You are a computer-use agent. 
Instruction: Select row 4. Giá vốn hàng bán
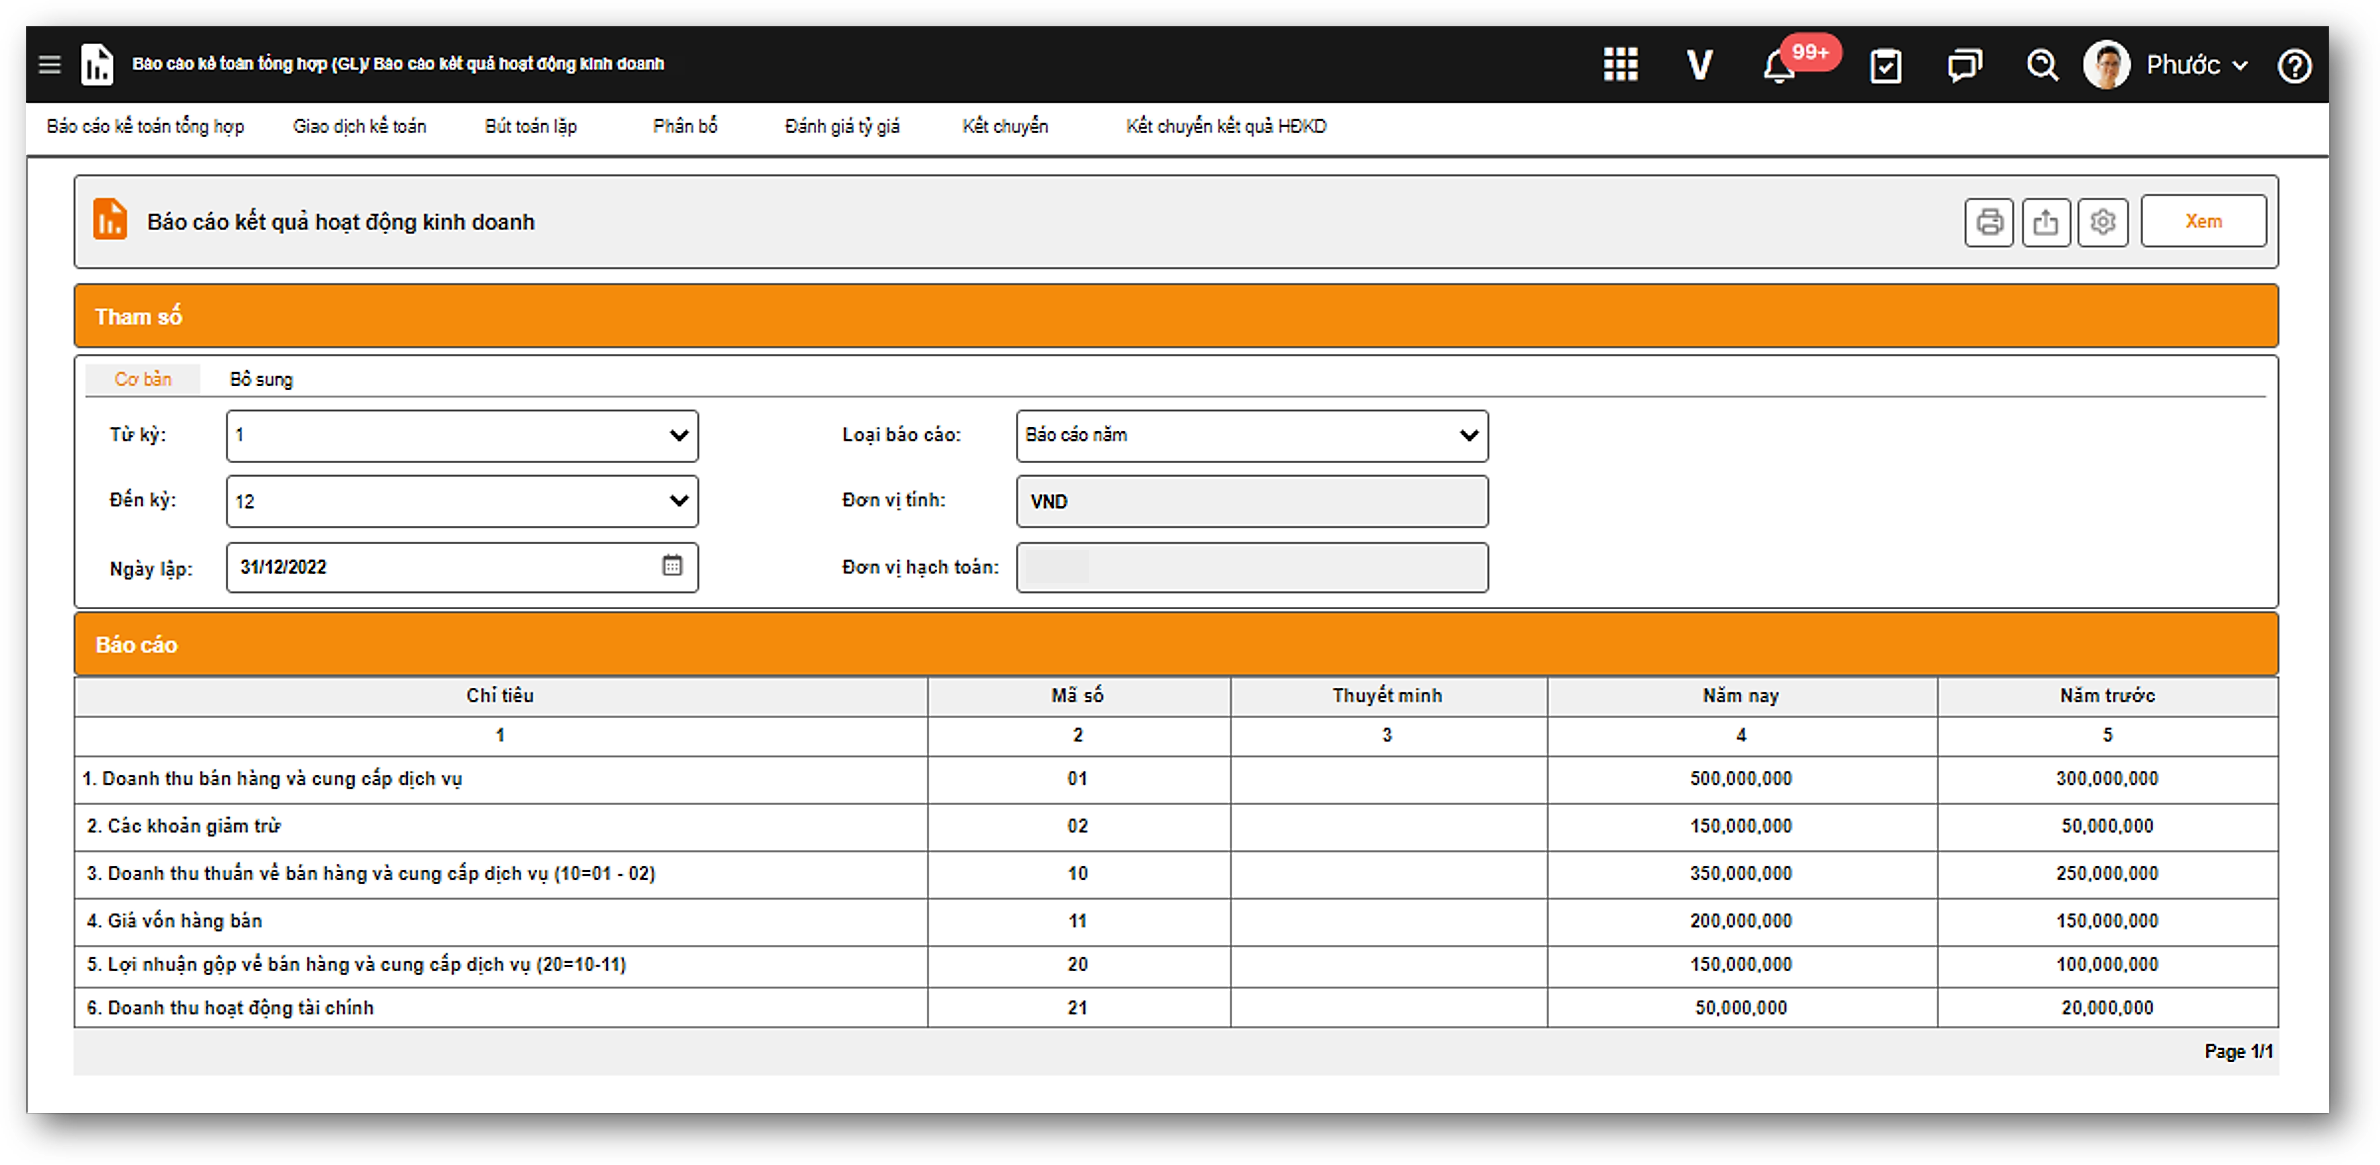[x=1176, y=921]
